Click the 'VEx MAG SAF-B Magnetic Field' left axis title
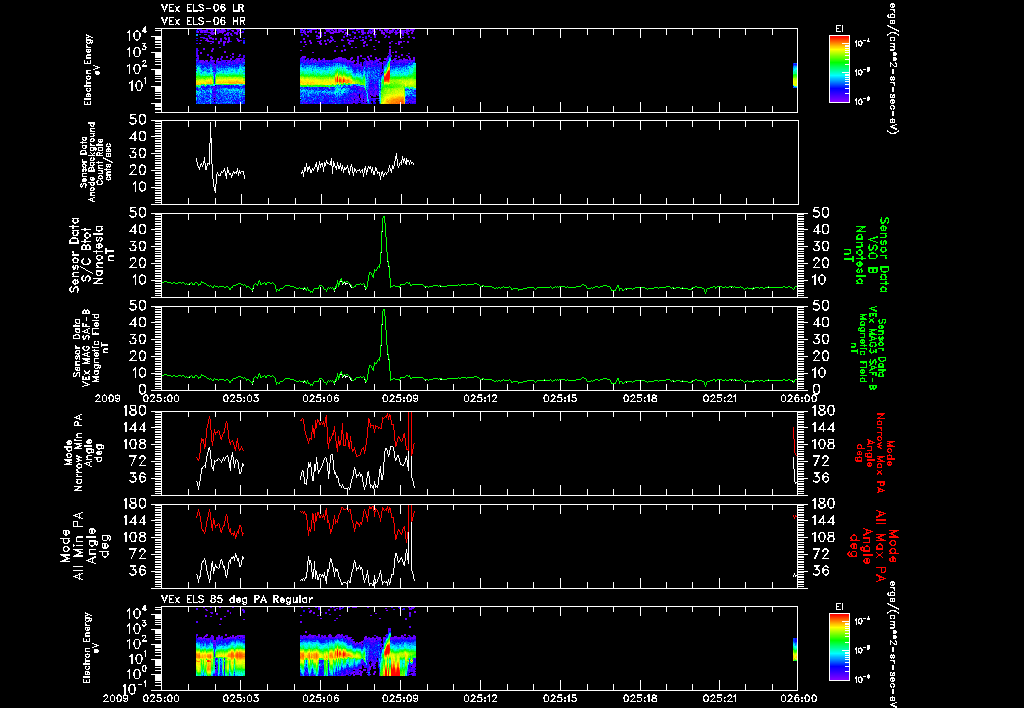Image resolution: width=1024 pixels, height=708 pixels. click(91, 347)
